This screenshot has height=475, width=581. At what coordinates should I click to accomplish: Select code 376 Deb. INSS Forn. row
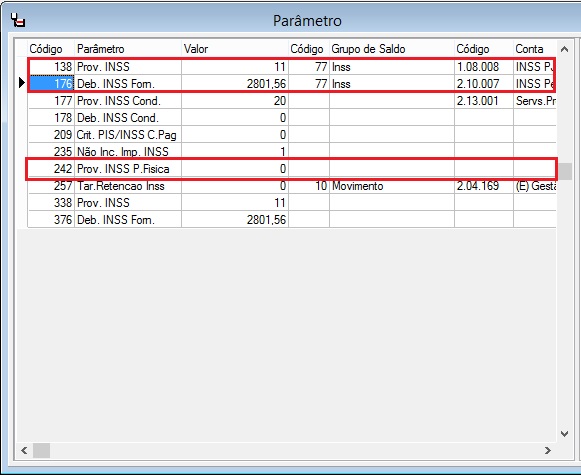pyautogui.click(x=292, y=220)
